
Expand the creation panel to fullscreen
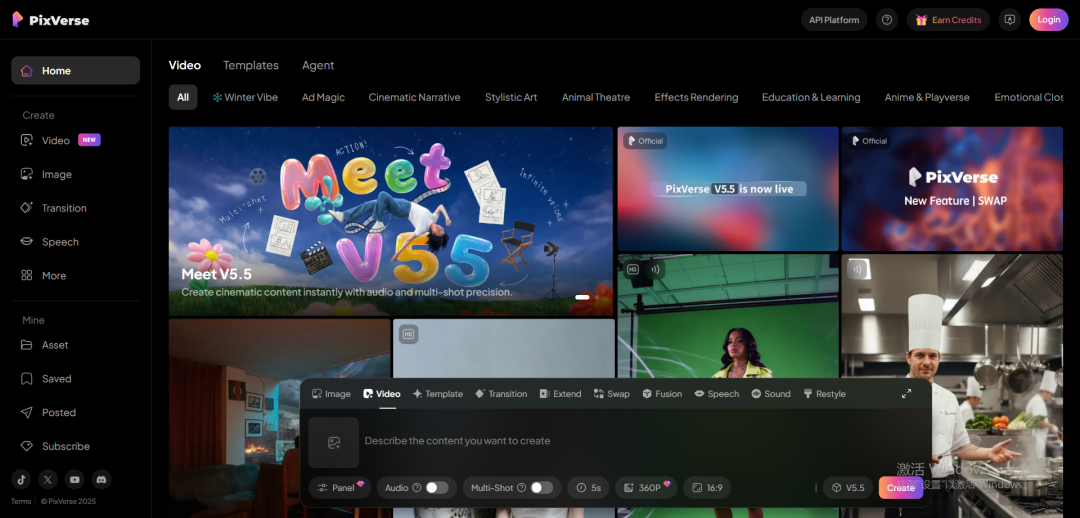click(x=906, y=393)
